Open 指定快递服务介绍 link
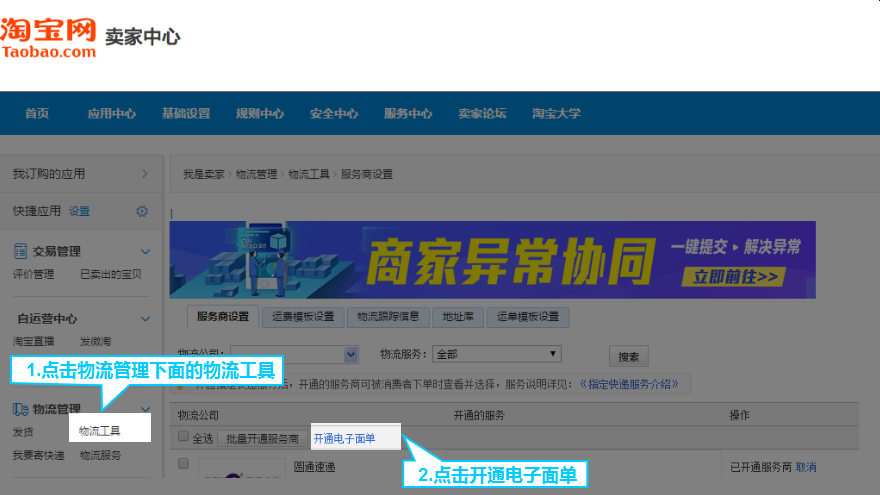This screenshot has height=495, width=880. coord(630,384)
